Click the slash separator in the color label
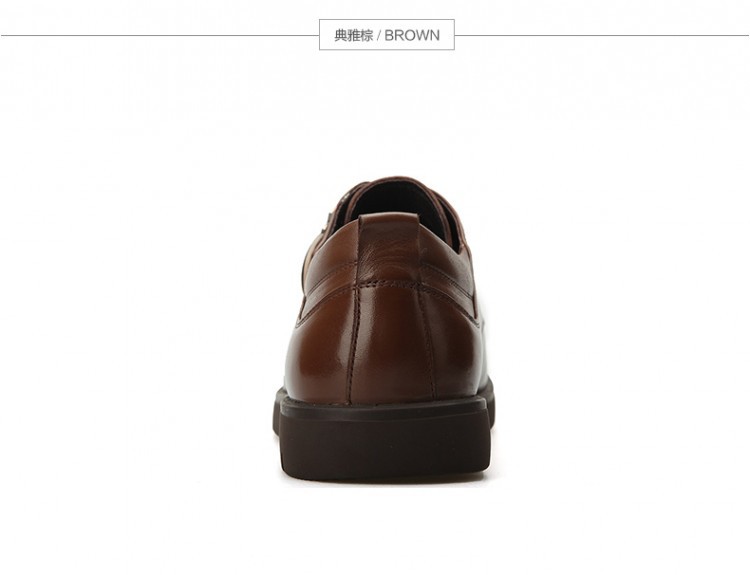 click(x=378, y=35)
